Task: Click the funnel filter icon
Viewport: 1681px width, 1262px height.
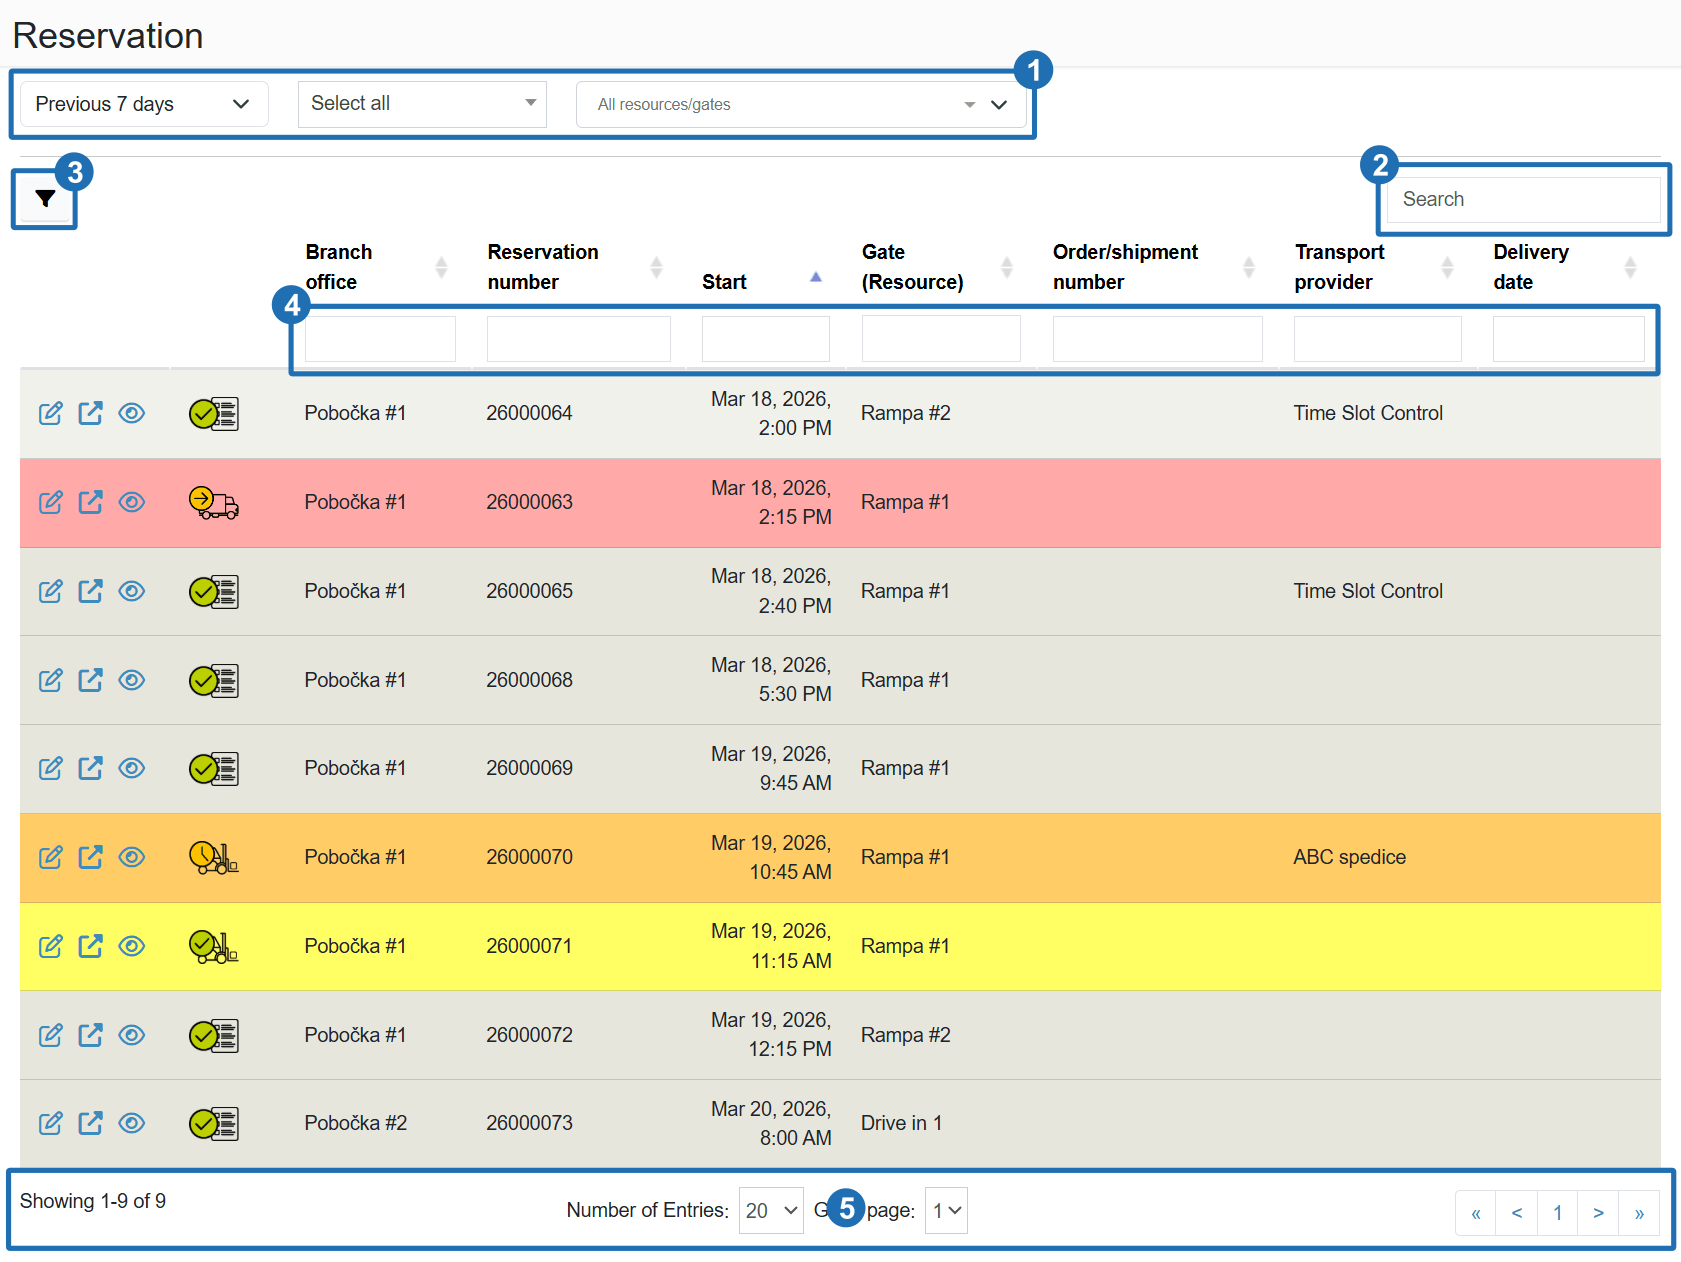Action: (45, 199)
